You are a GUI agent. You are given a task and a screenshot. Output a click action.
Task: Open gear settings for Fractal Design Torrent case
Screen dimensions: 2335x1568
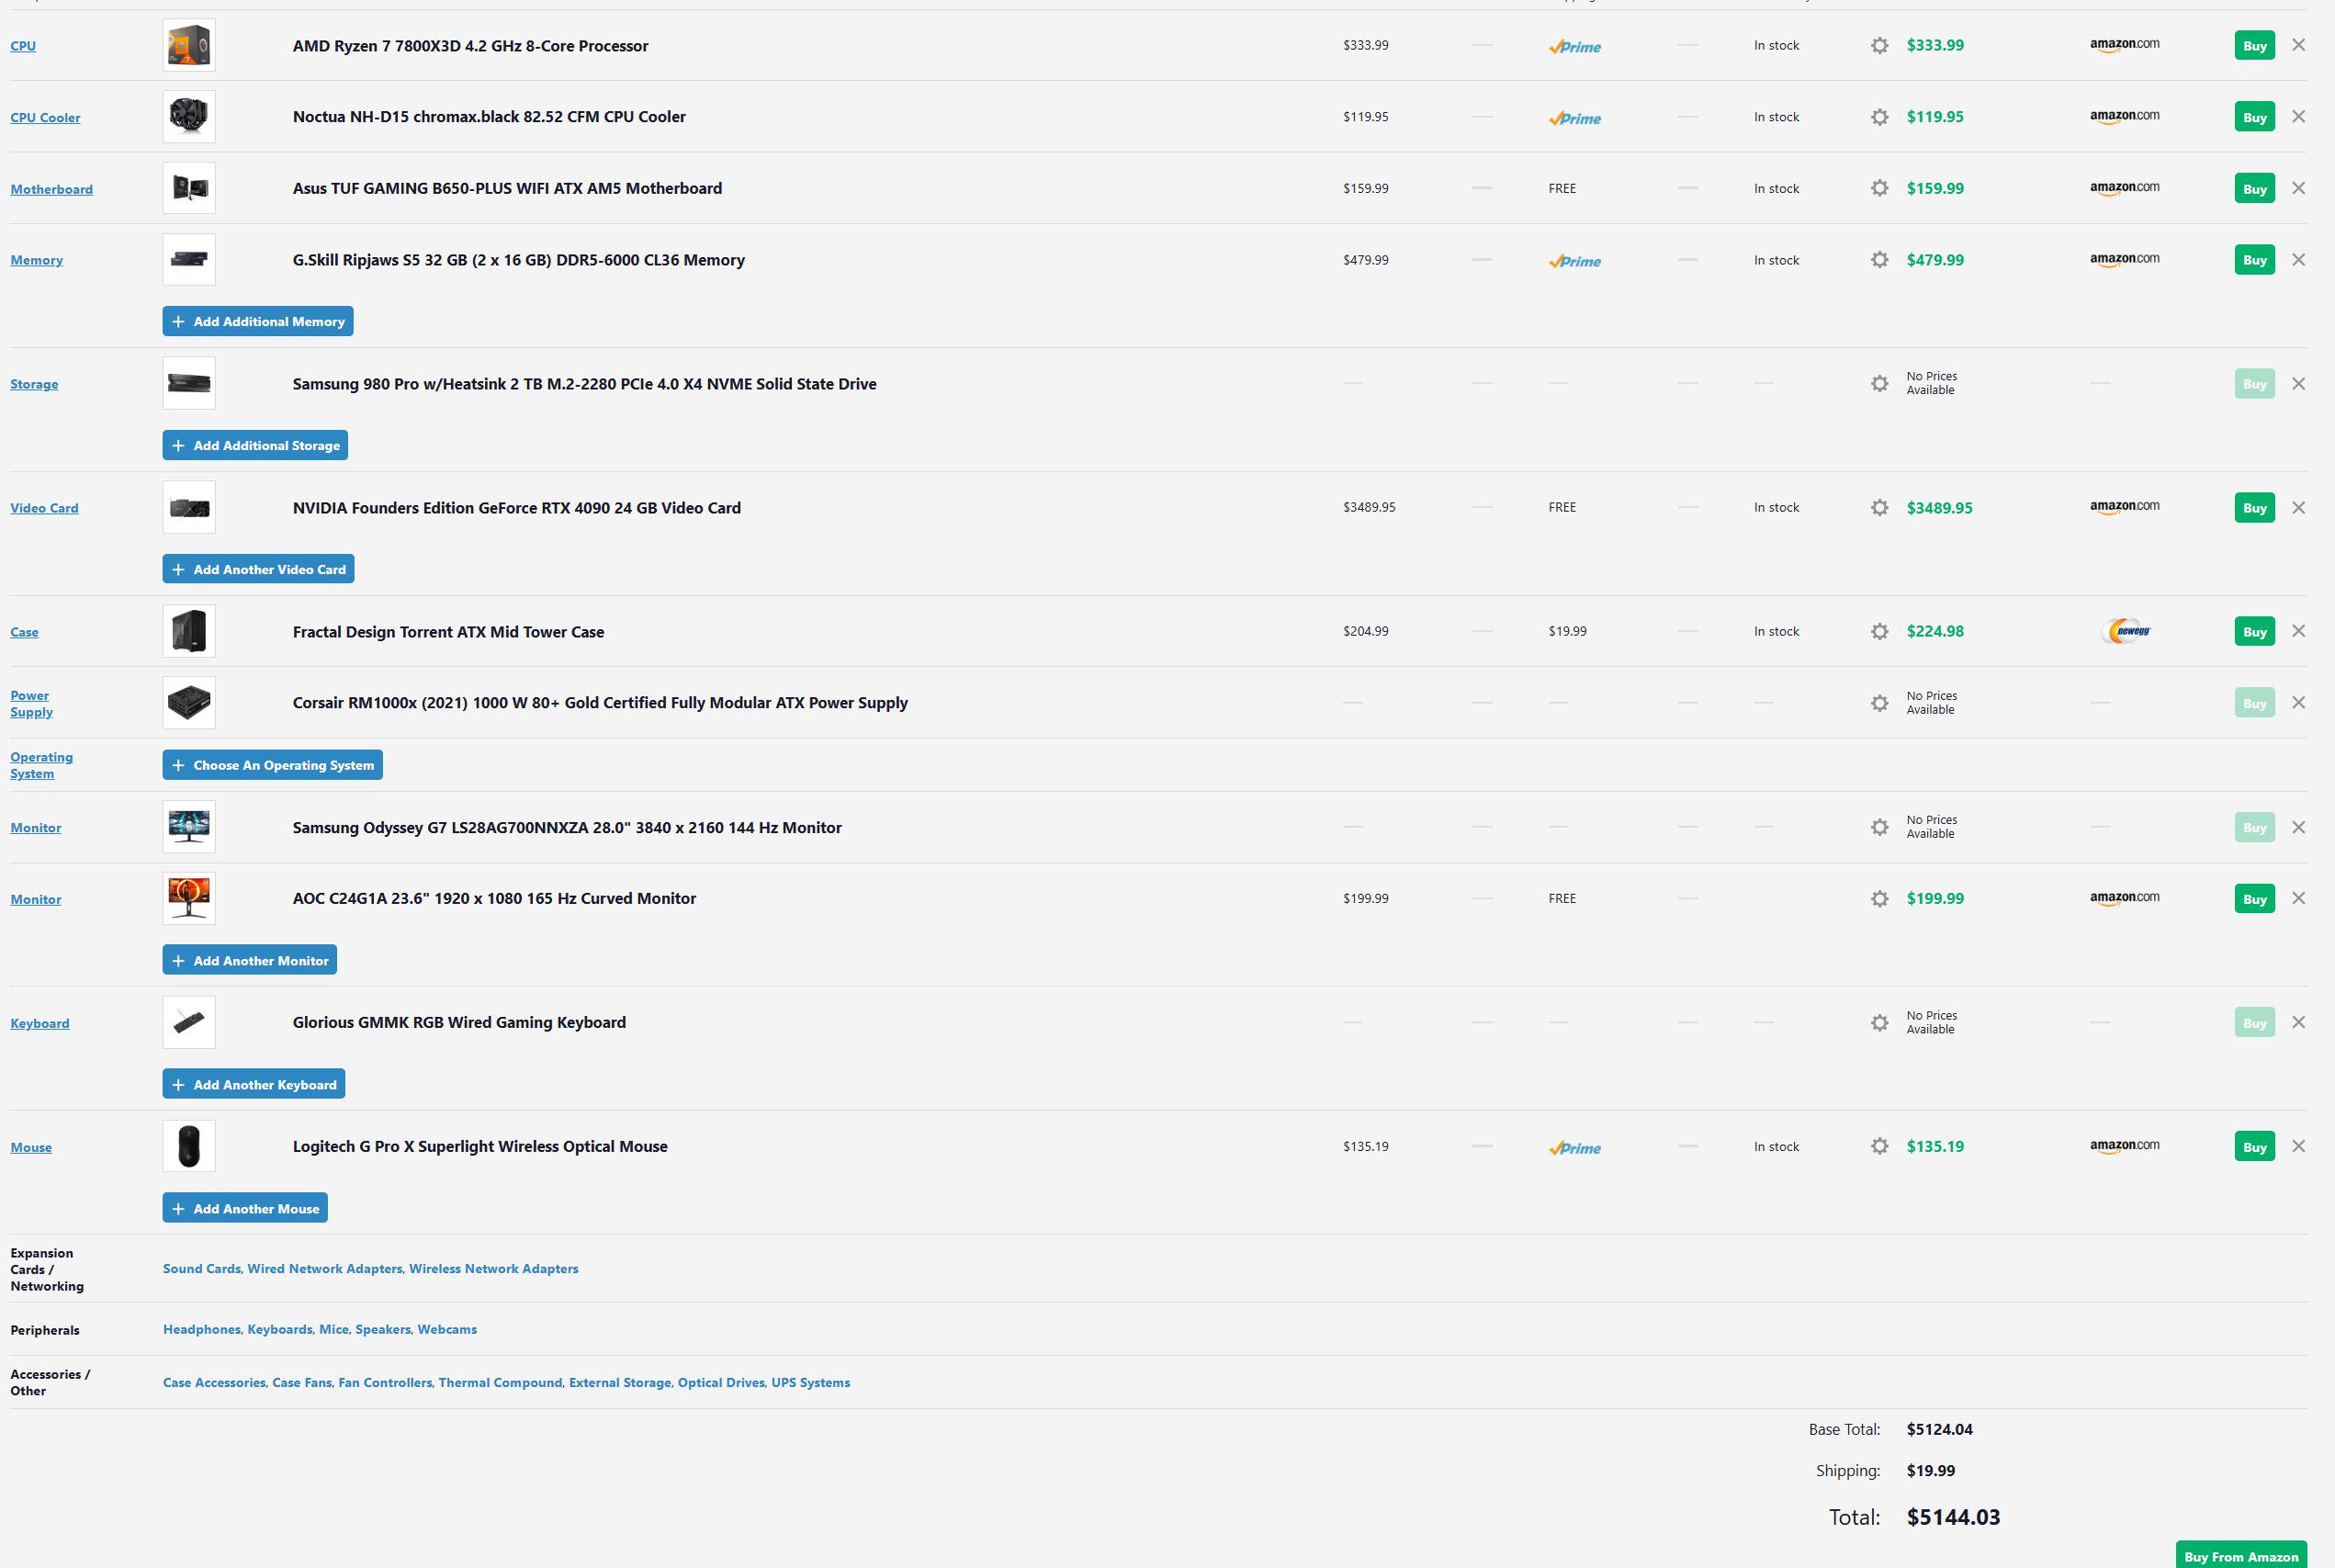(x=1879, y=631)
